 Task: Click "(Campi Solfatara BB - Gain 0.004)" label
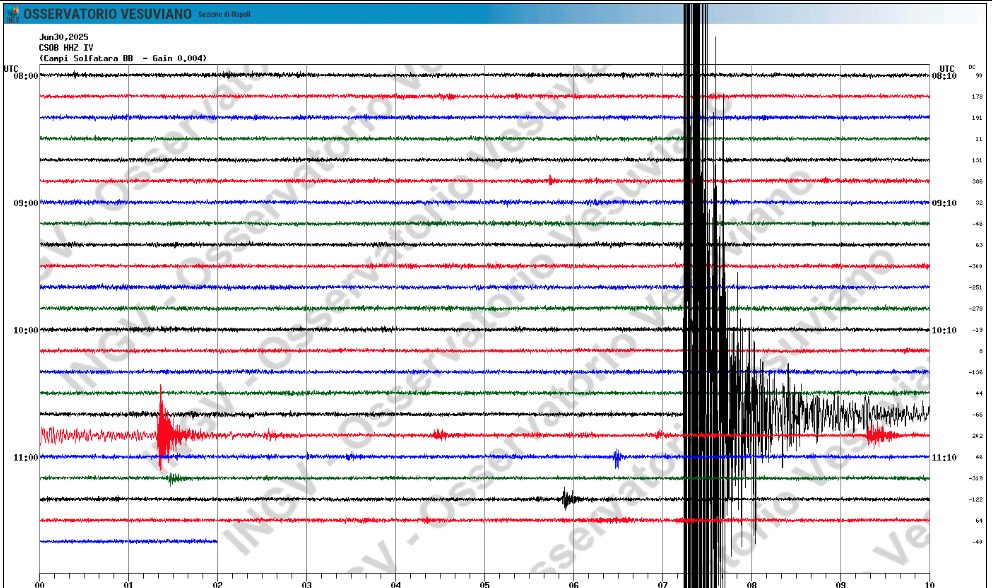point(123,58)
